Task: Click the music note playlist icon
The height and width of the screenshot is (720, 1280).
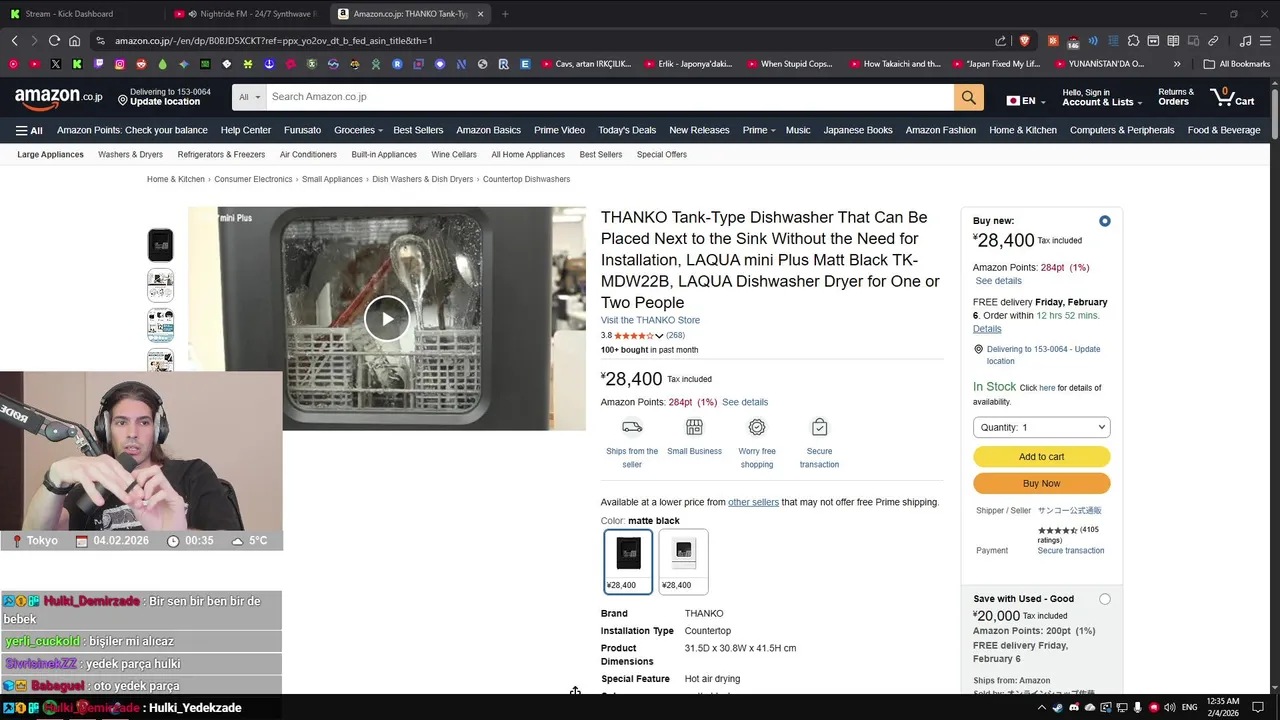Action: pyautogui.click(x=1245, y=41)
